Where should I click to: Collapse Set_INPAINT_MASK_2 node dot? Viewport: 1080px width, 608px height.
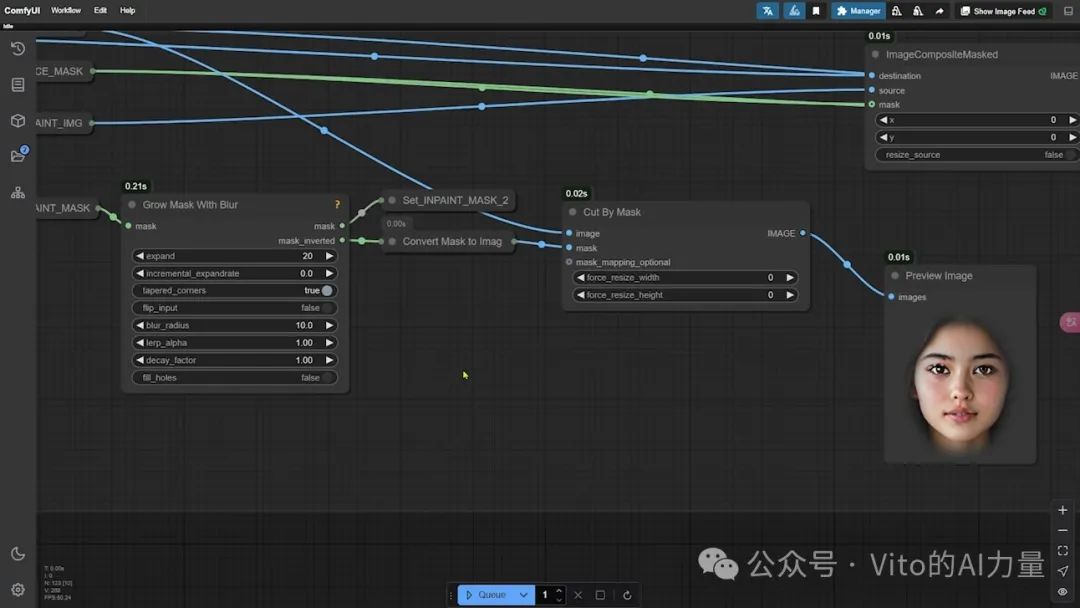pos(392,200)
